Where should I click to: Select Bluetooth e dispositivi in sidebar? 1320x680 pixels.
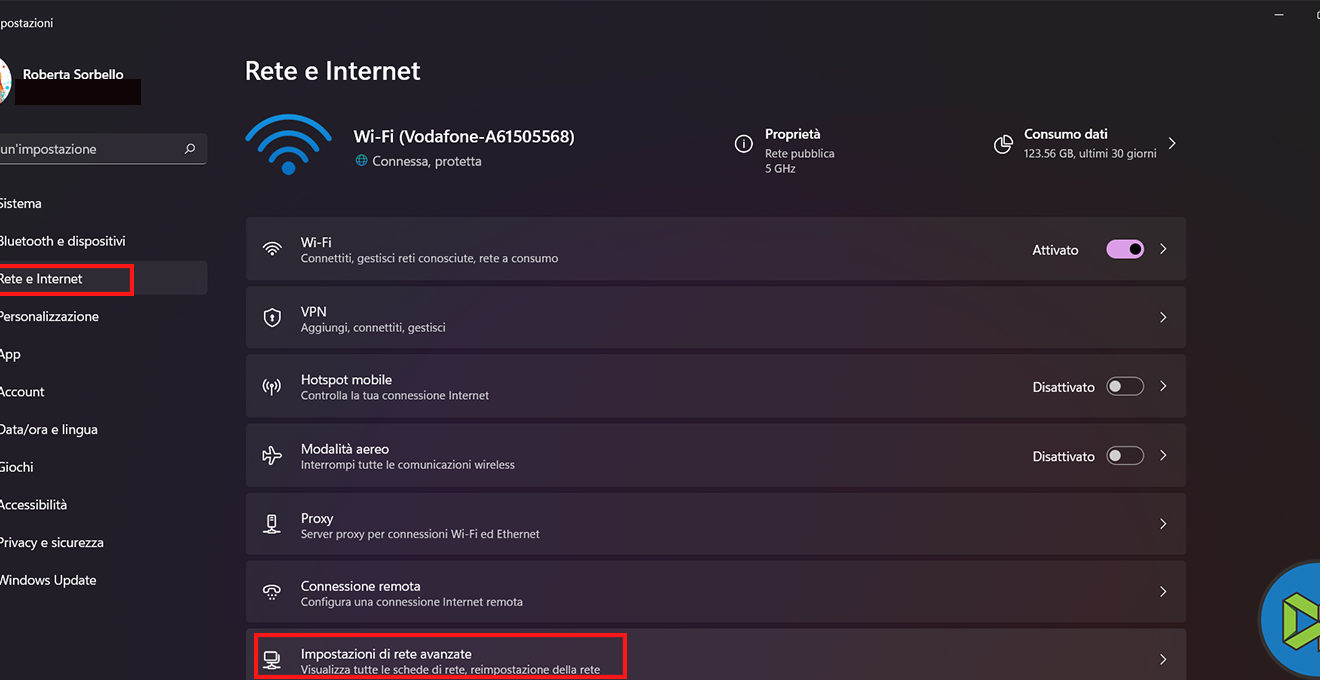tap(62, 241)
